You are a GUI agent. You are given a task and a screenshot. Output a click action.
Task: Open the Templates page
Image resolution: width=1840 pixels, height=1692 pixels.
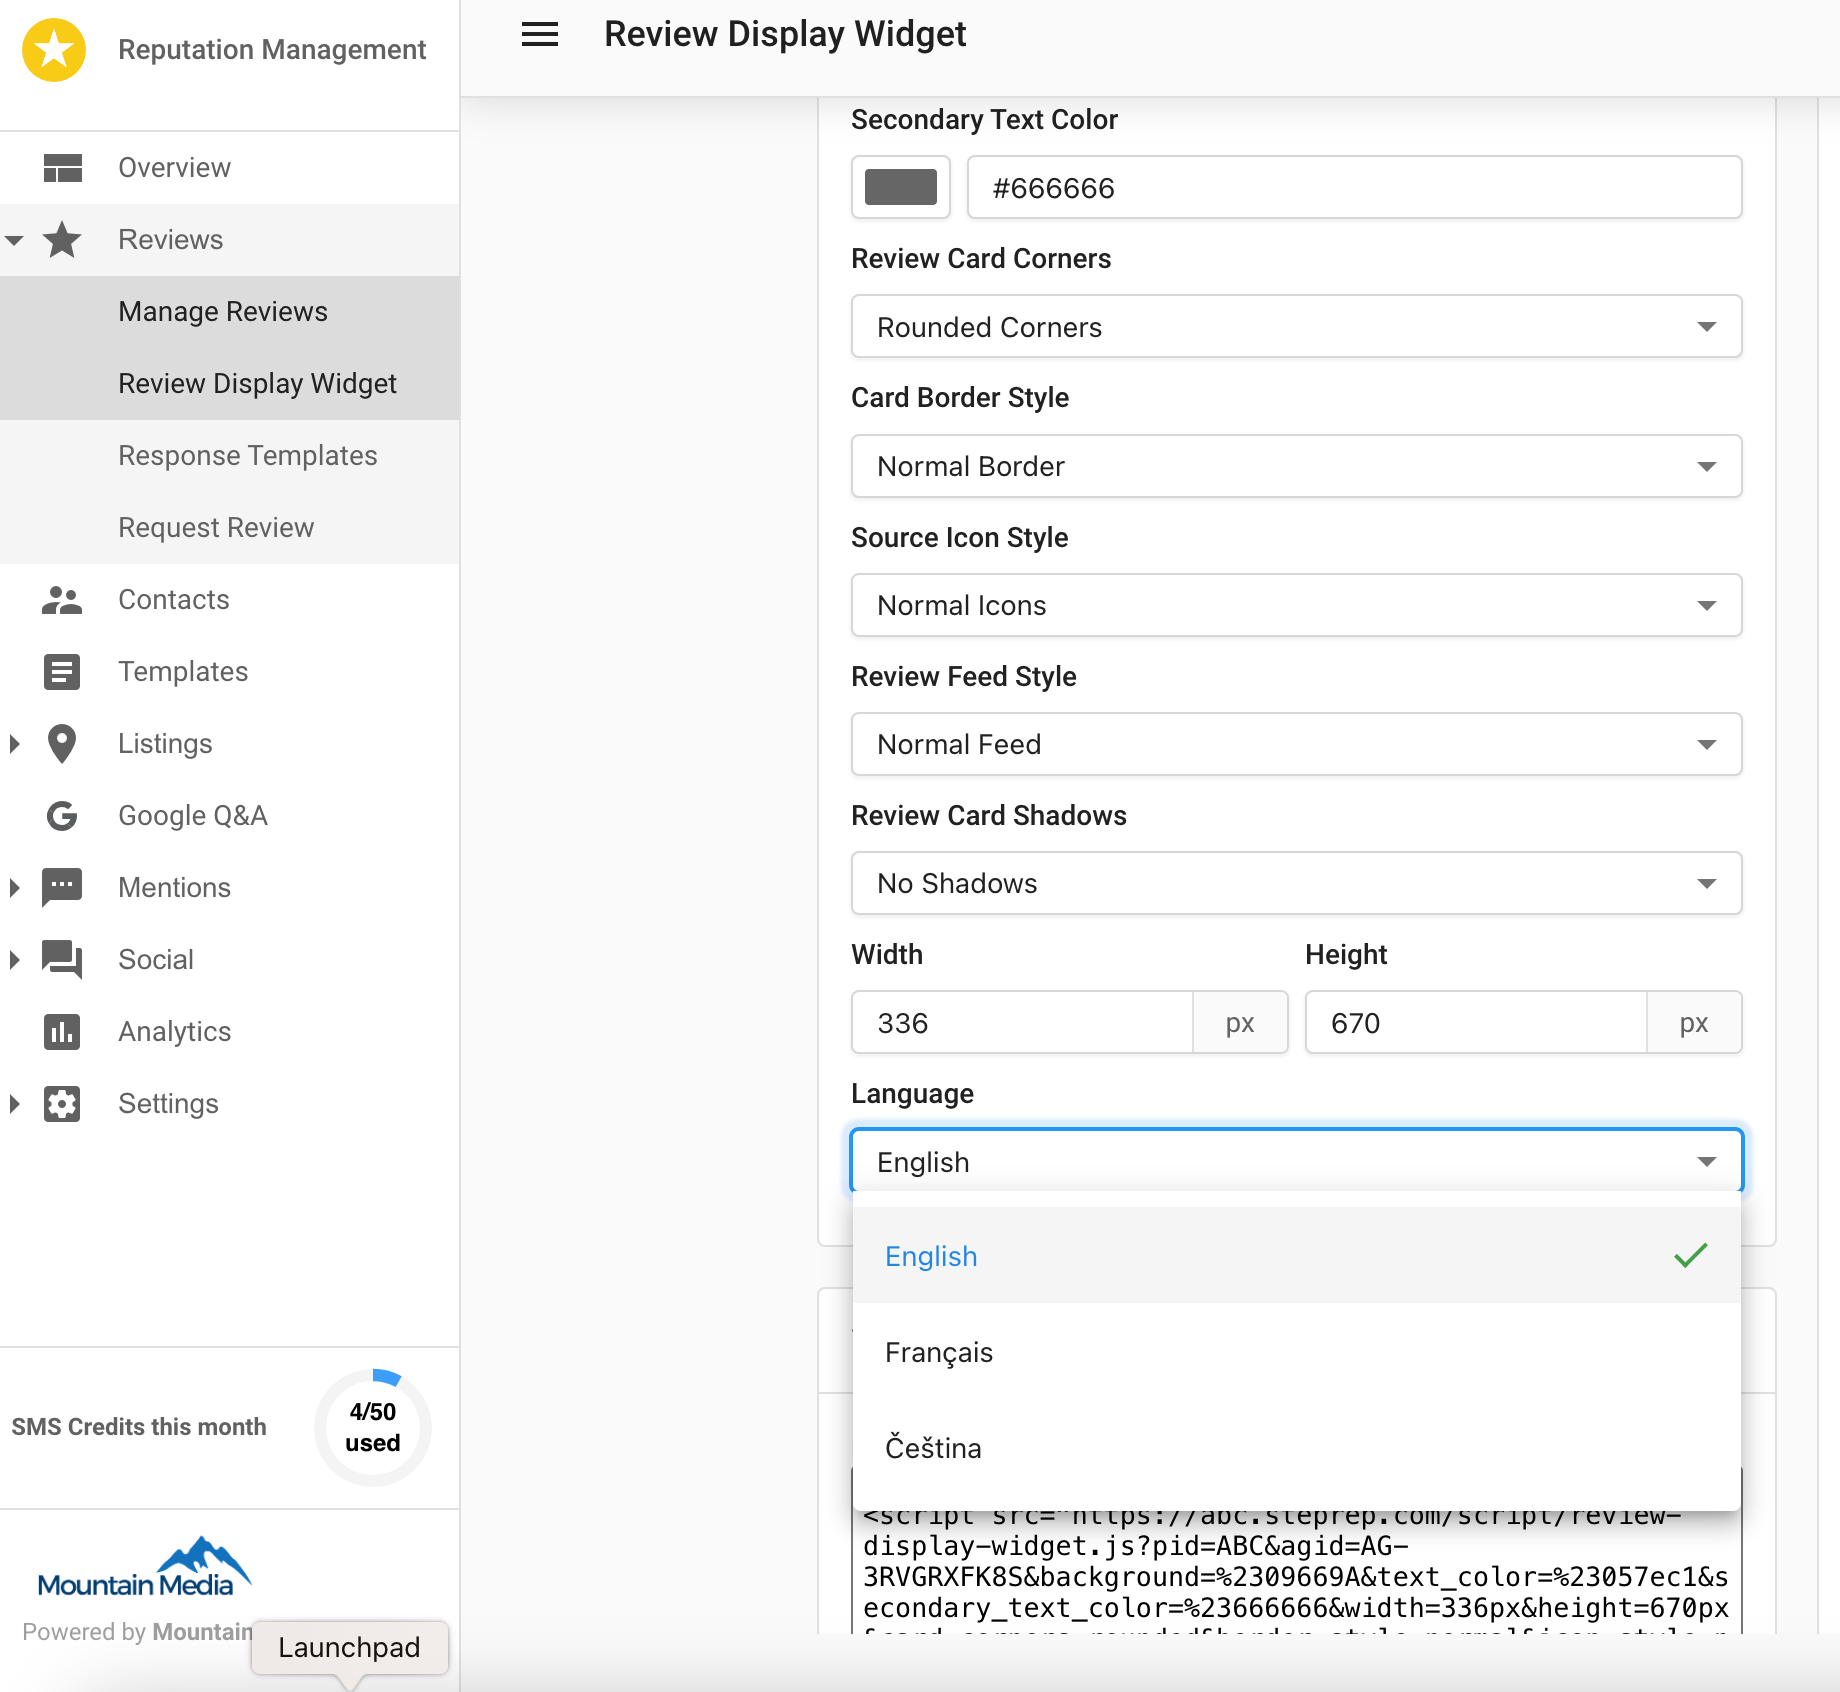coord(230,672)
